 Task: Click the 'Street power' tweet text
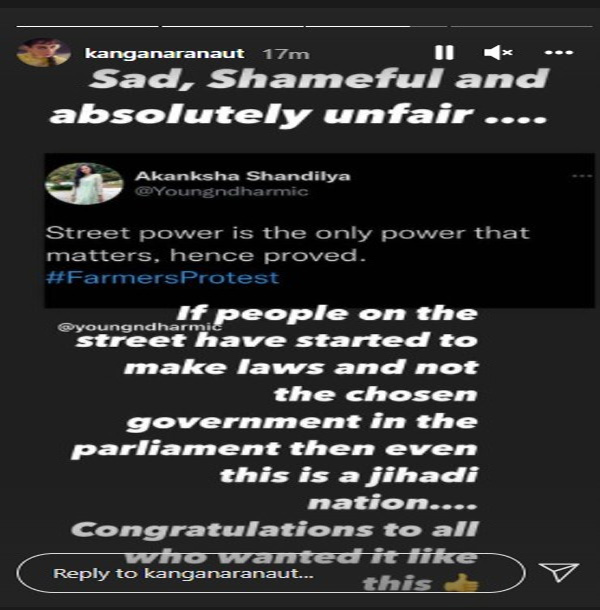click(288, 244)
